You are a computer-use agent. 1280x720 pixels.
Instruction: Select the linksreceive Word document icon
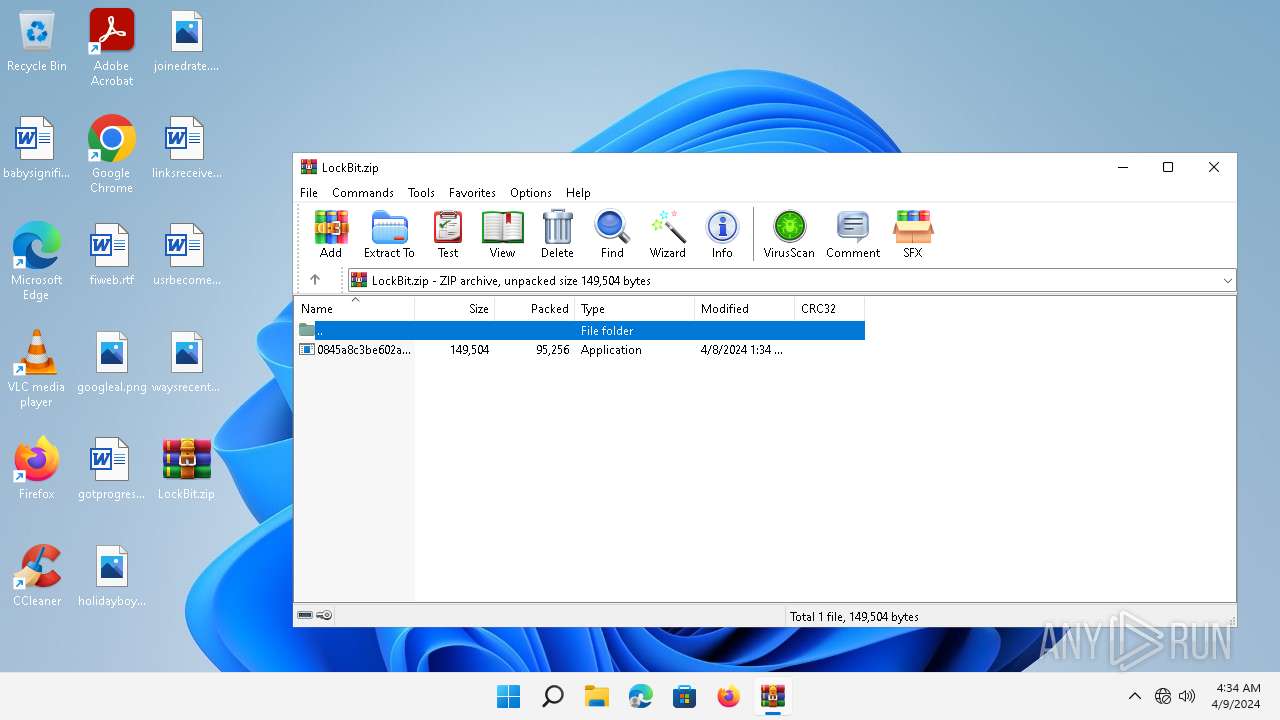[x=187, y=148]
